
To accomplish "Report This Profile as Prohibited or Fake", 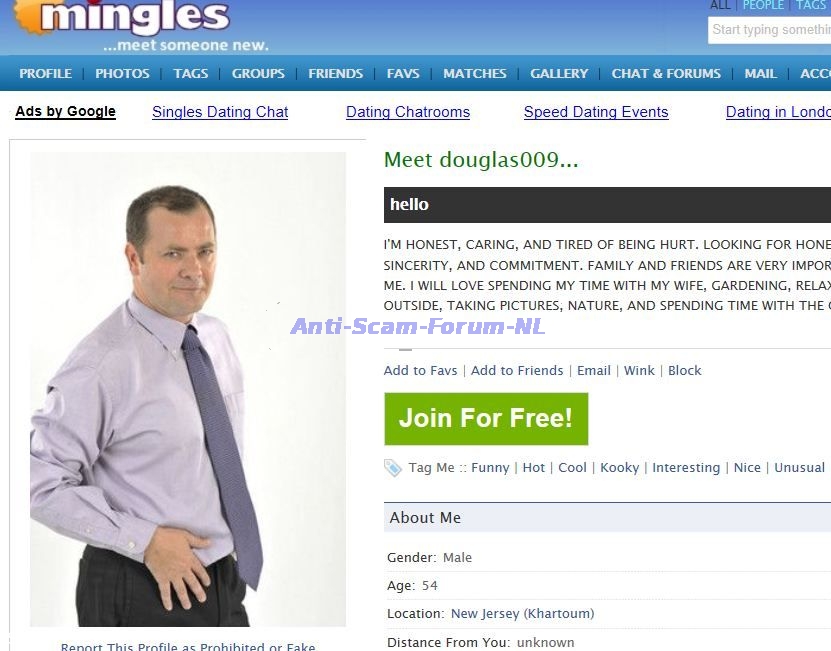I will (x=188, y=646).
